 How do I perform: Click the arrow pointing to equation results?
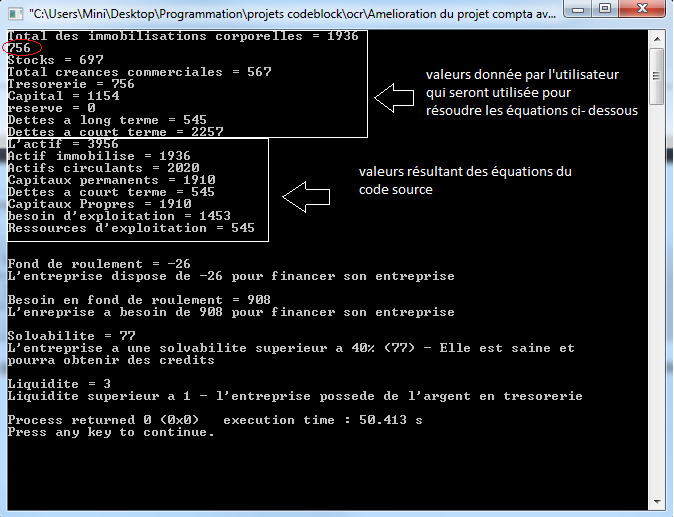pos(306,197)
